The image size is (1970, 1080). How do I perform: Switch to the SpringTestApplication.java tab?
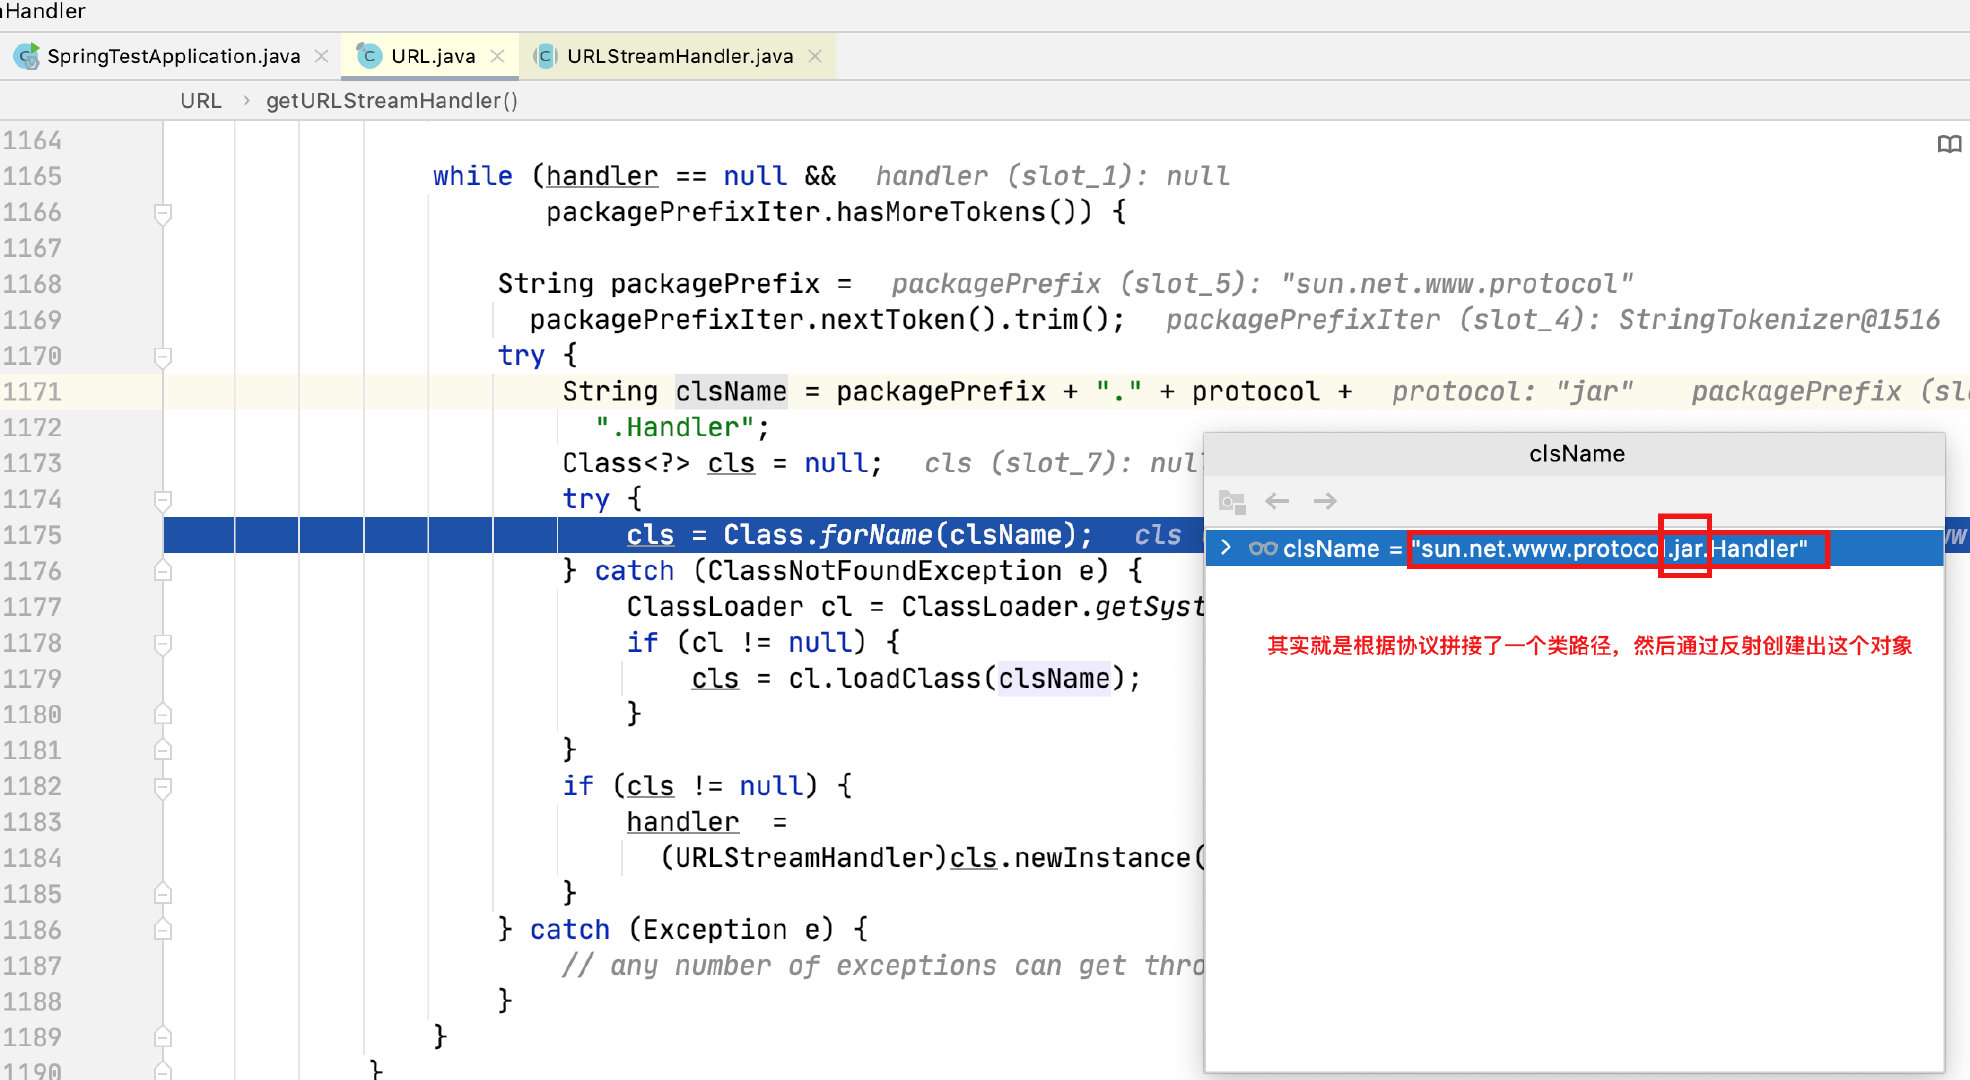[173, 56]
